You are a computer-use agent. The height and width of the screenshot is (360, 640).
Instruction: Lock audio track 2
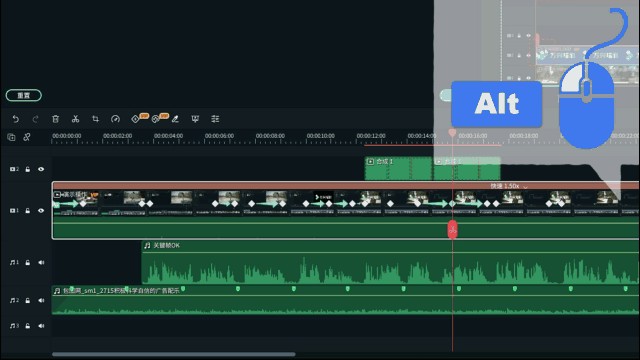click(28, 300)
